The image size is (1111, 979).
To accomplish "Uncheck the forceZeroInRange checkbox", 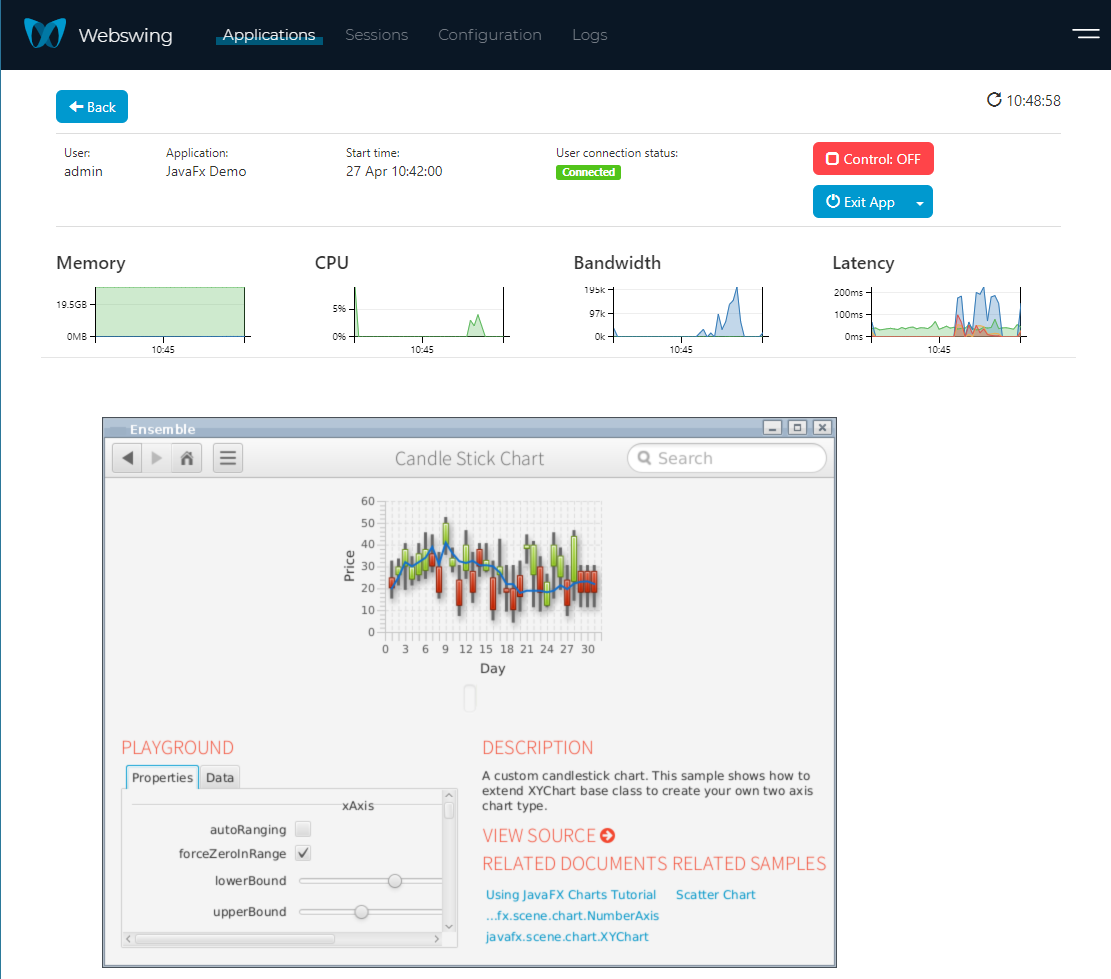I will (303, 853).
